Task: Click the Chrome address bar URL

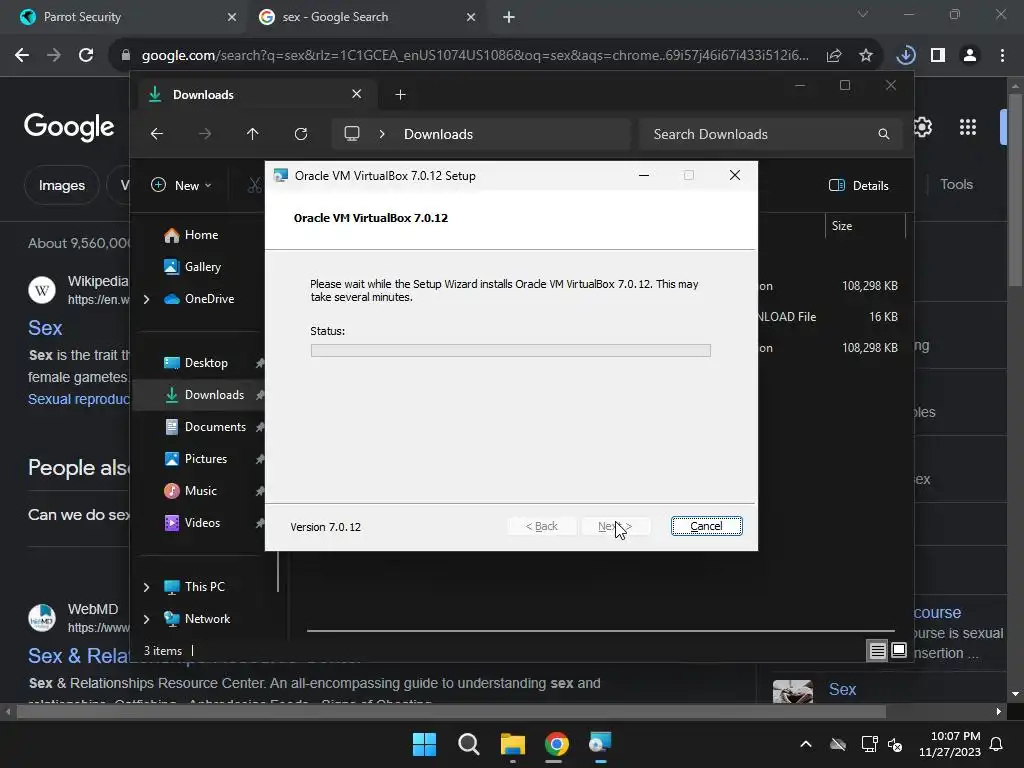Action: click(475, 56)
